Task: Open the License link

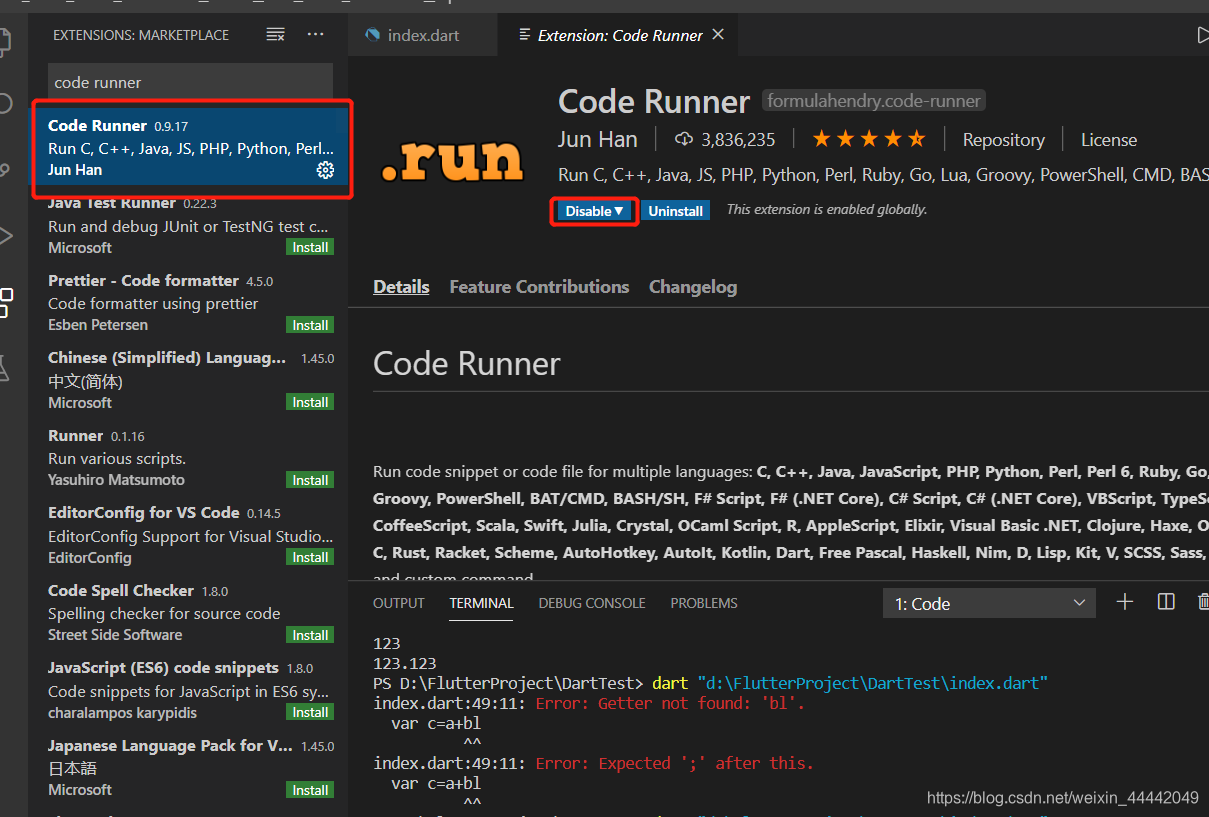Action: tap(1109, 140)
